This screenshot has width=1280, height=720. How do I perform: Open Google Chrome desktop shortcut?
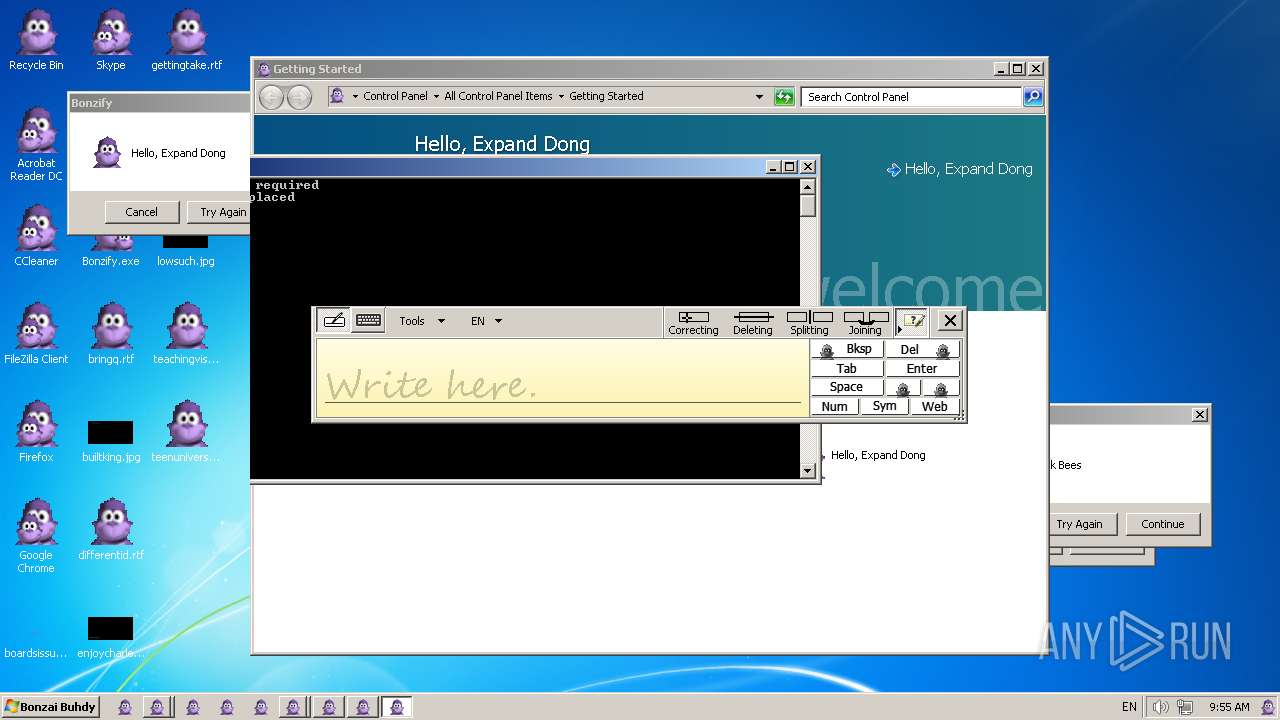coord(36,536)
